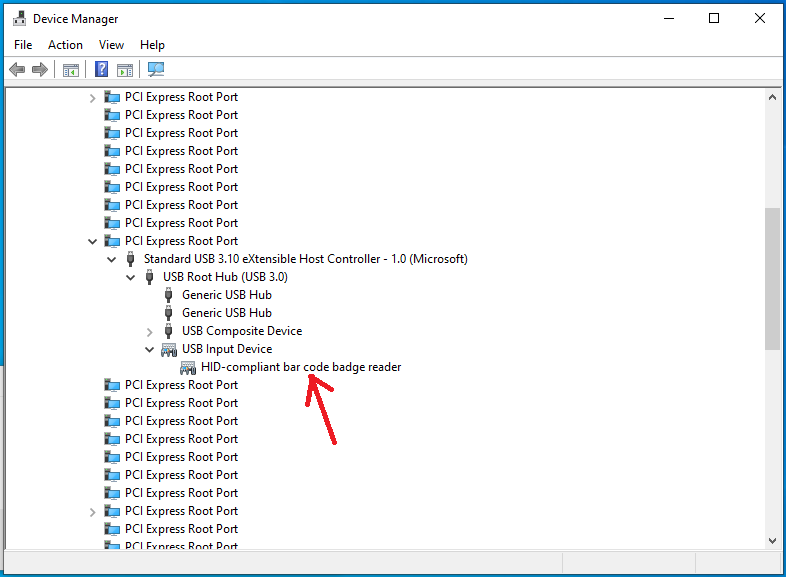Select the USB Composite Device plug icon
This screenshot has height=577, width=786.
click(168, 331)
